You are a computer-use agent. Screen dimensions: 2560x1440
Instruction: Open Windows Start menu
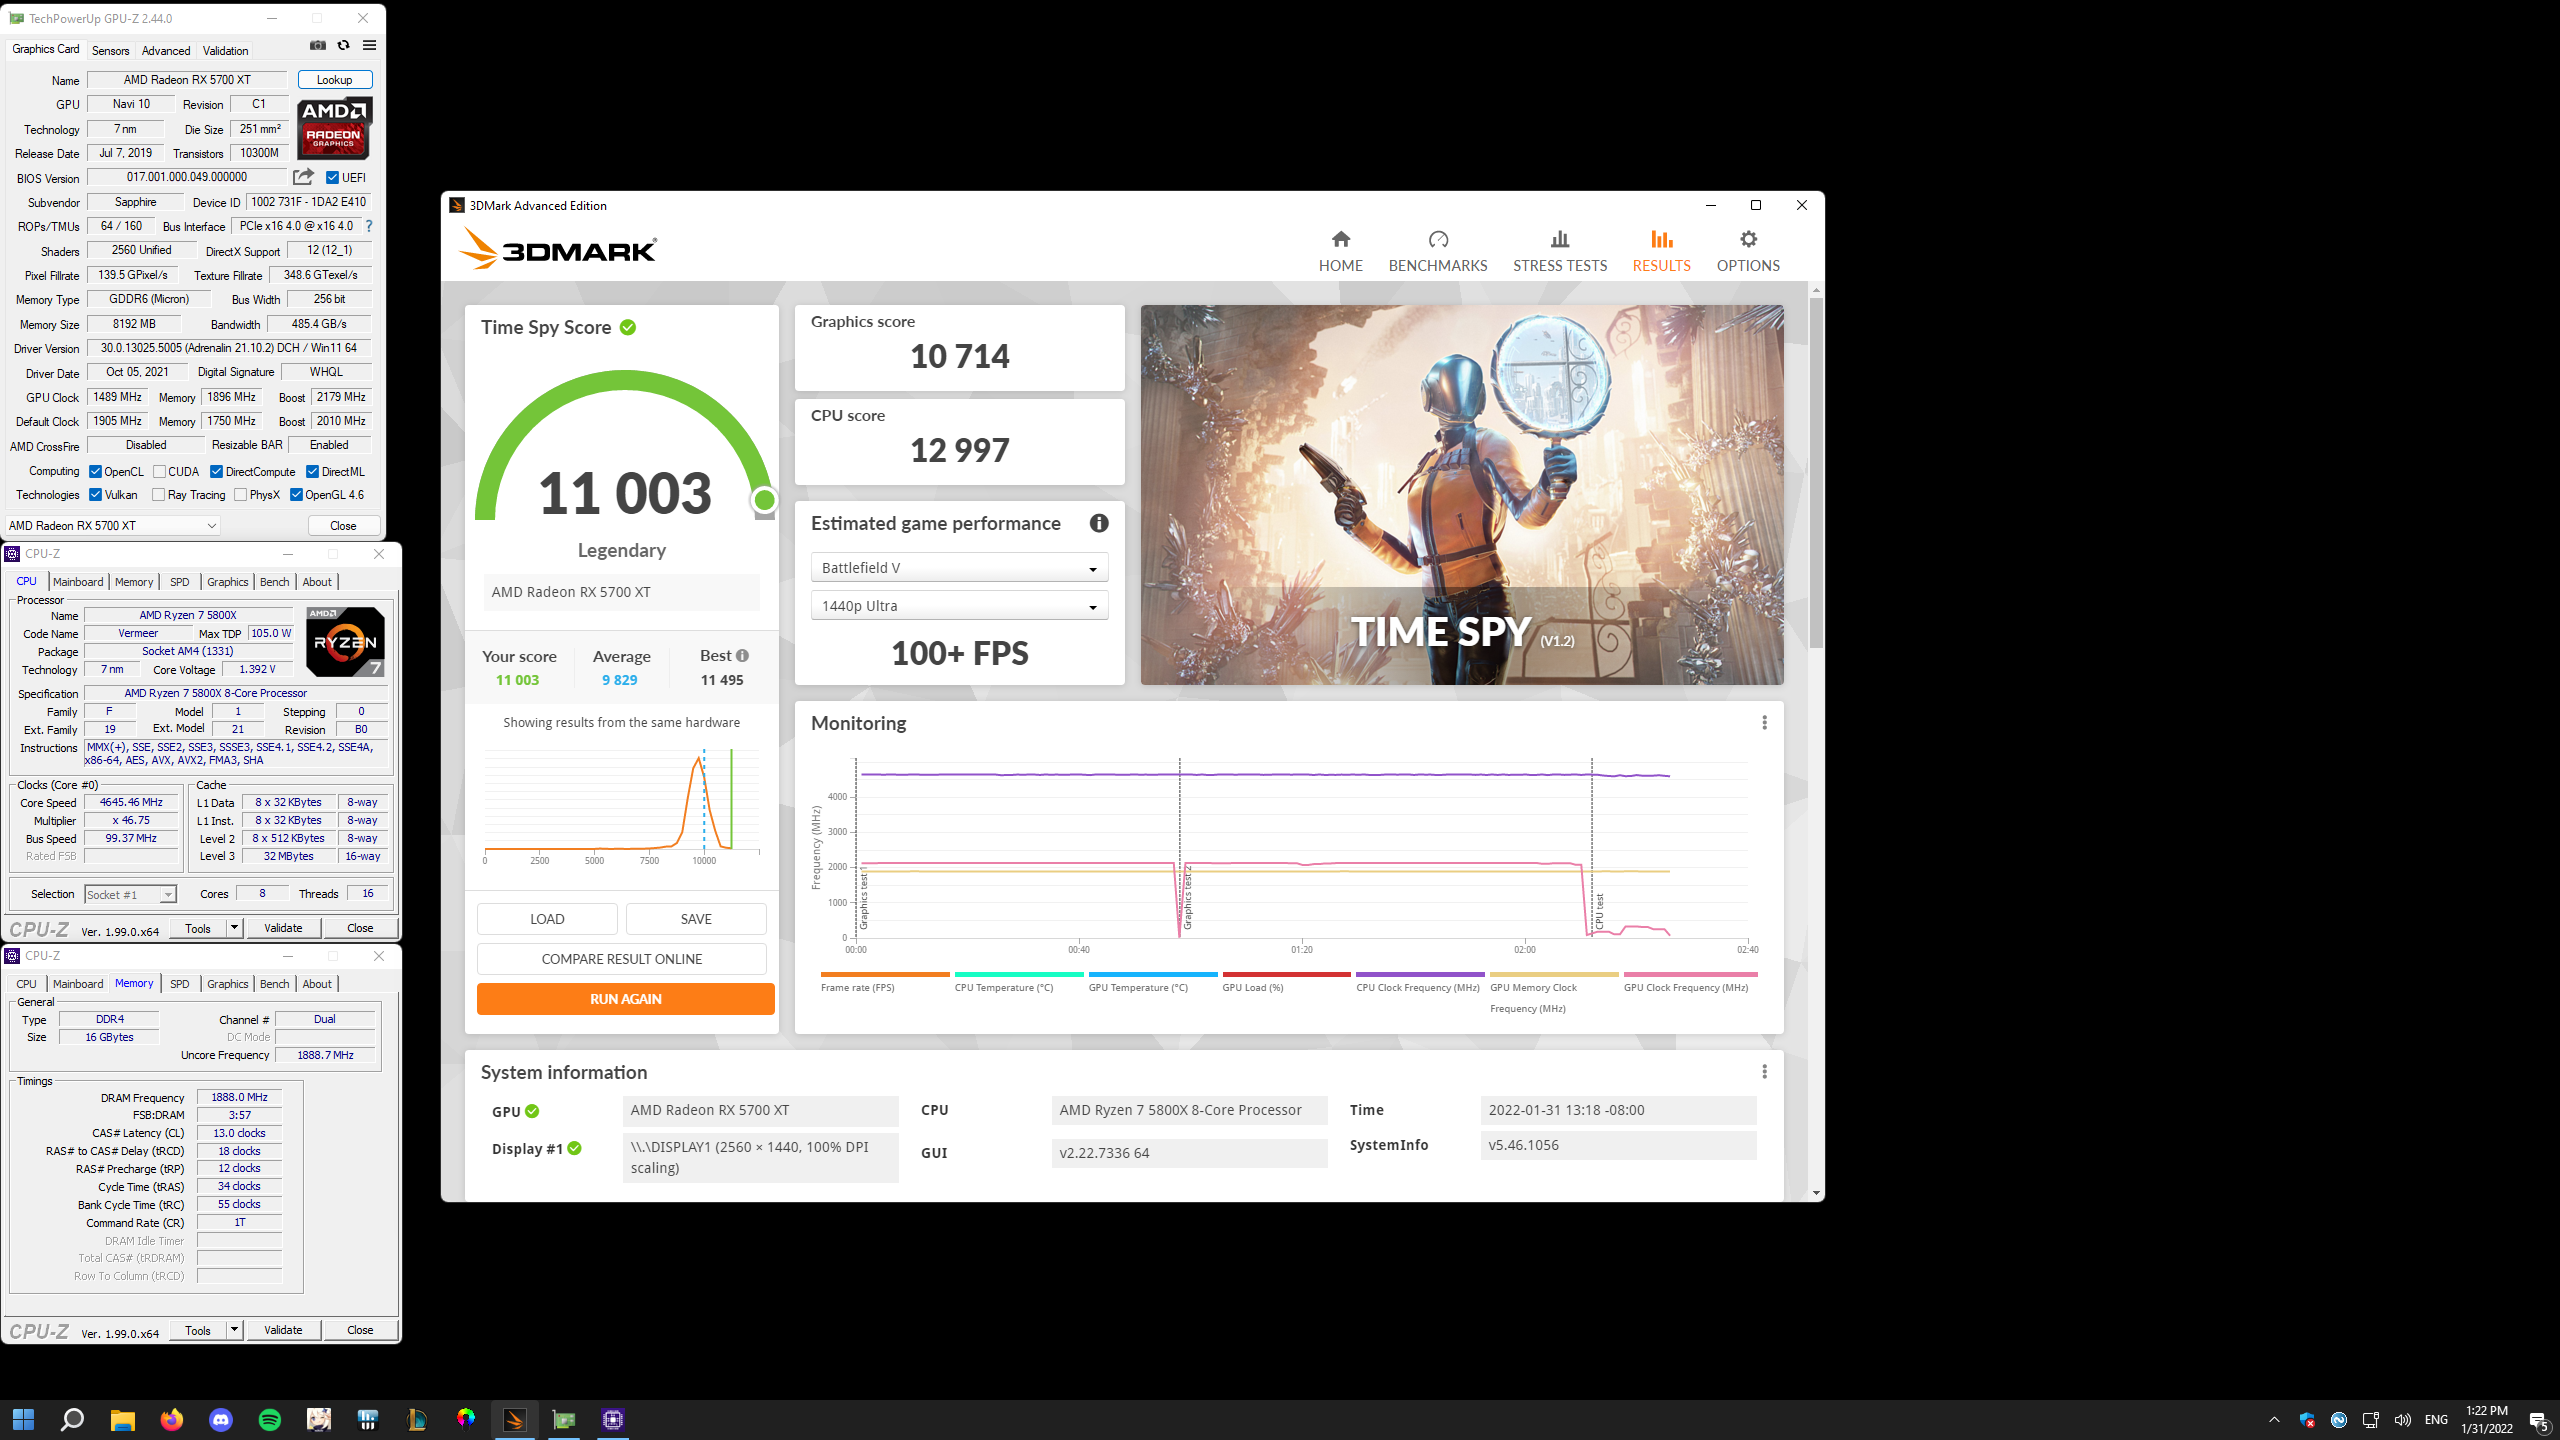23,1419
